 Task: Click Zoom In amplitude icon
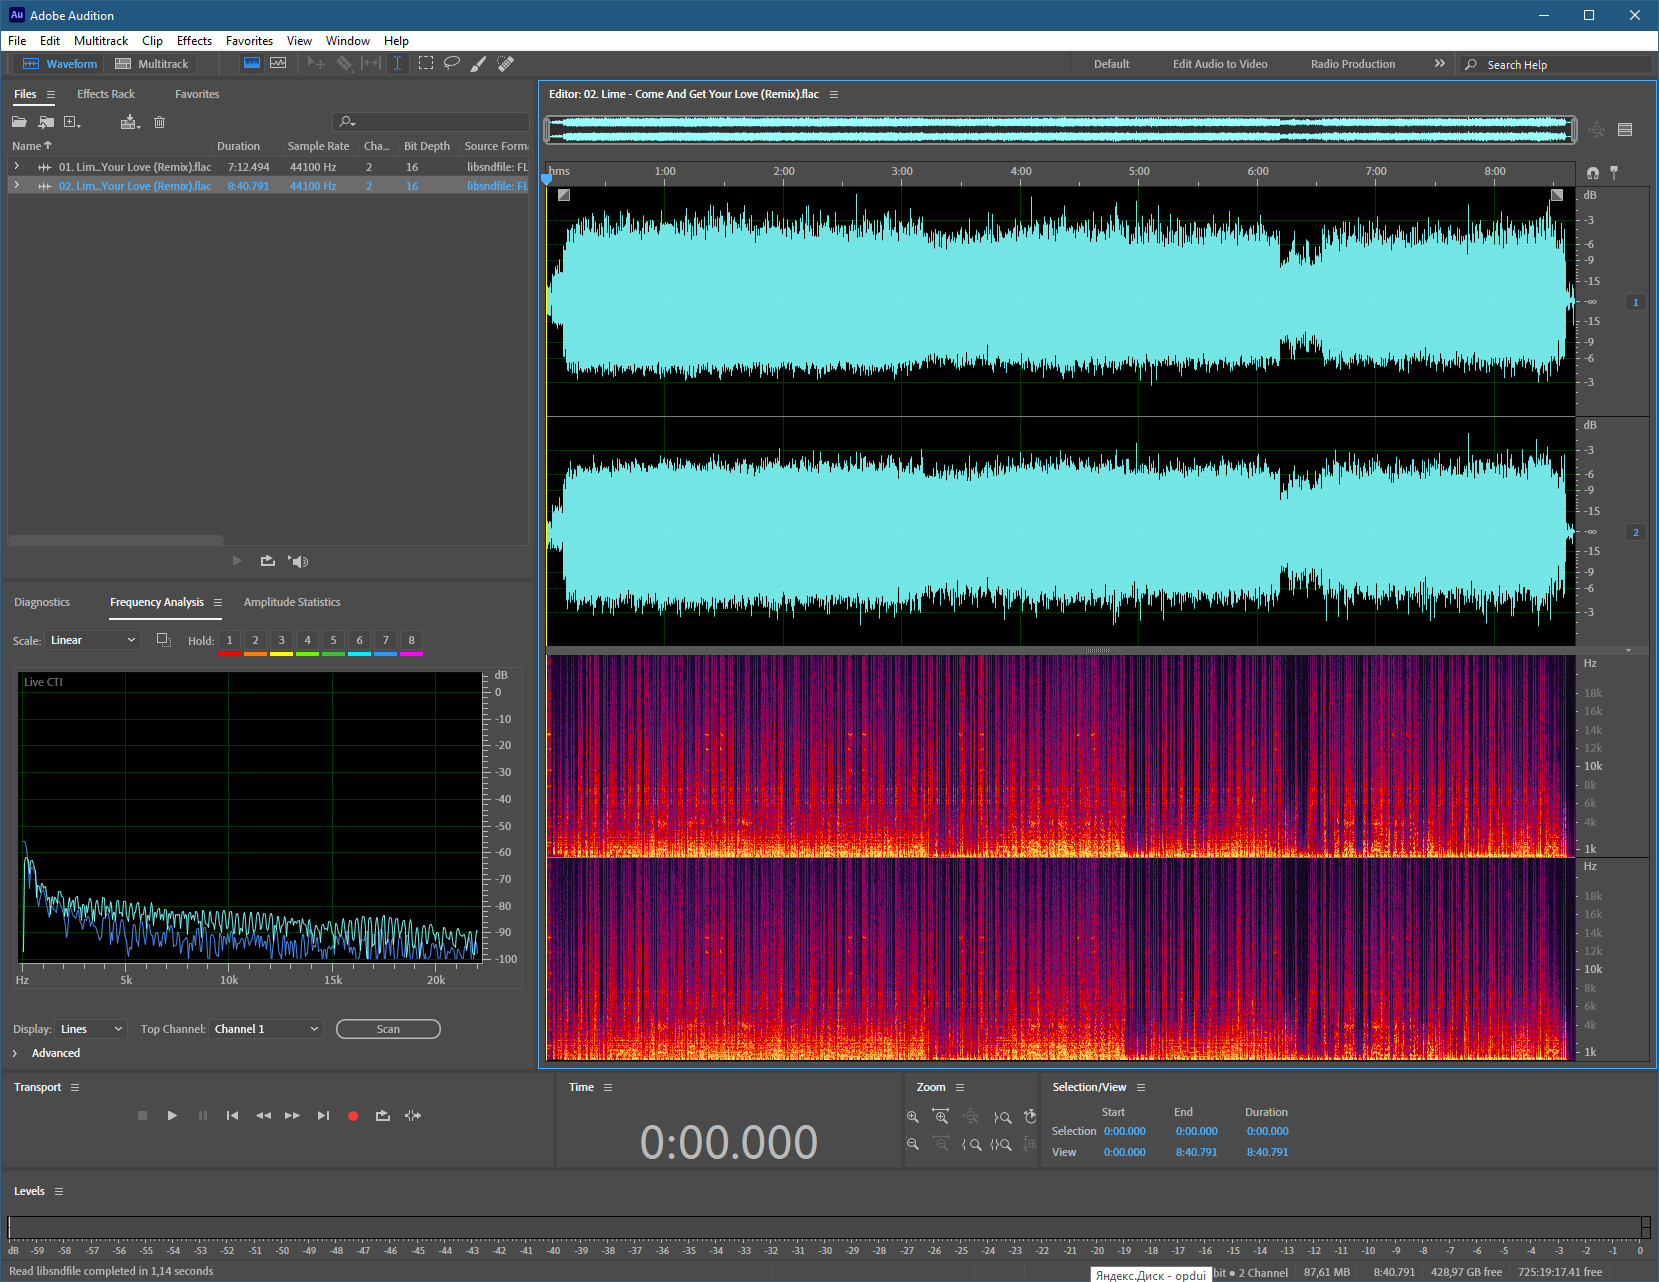(912, 1117)
